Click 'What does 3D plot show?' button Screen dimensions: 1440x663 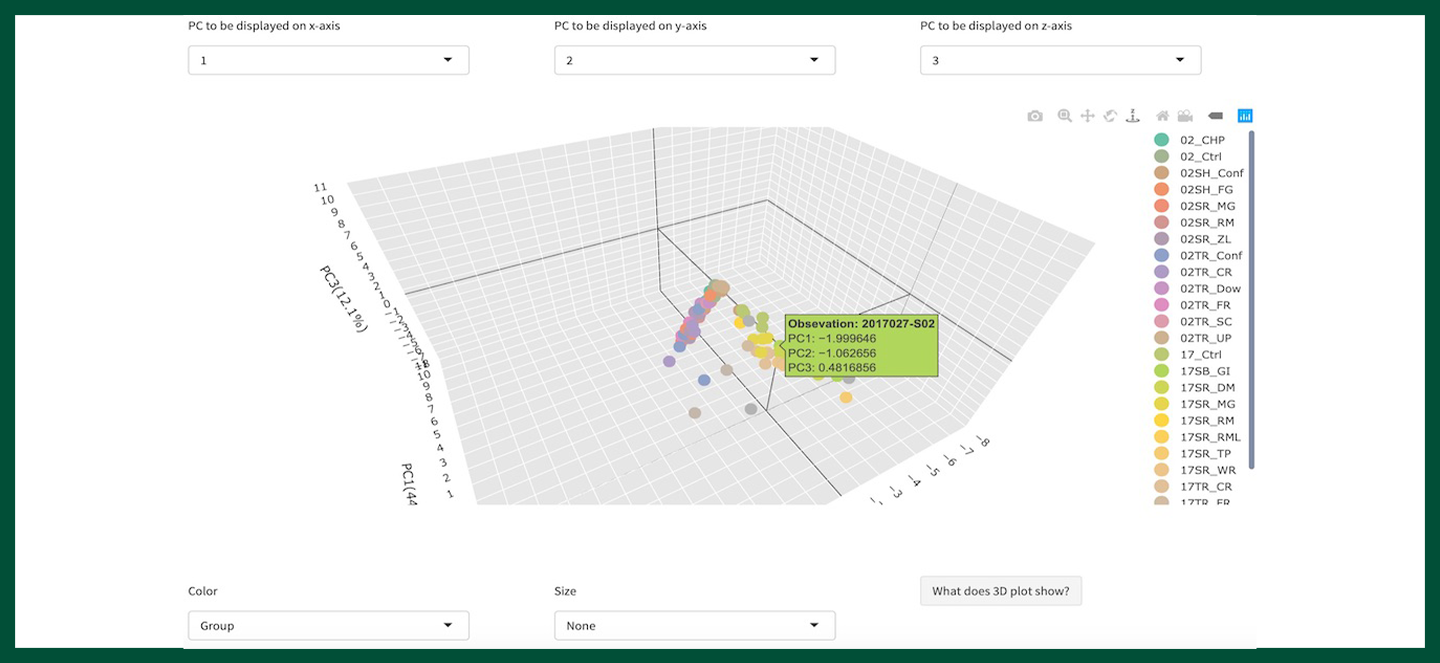point(1000,591)
